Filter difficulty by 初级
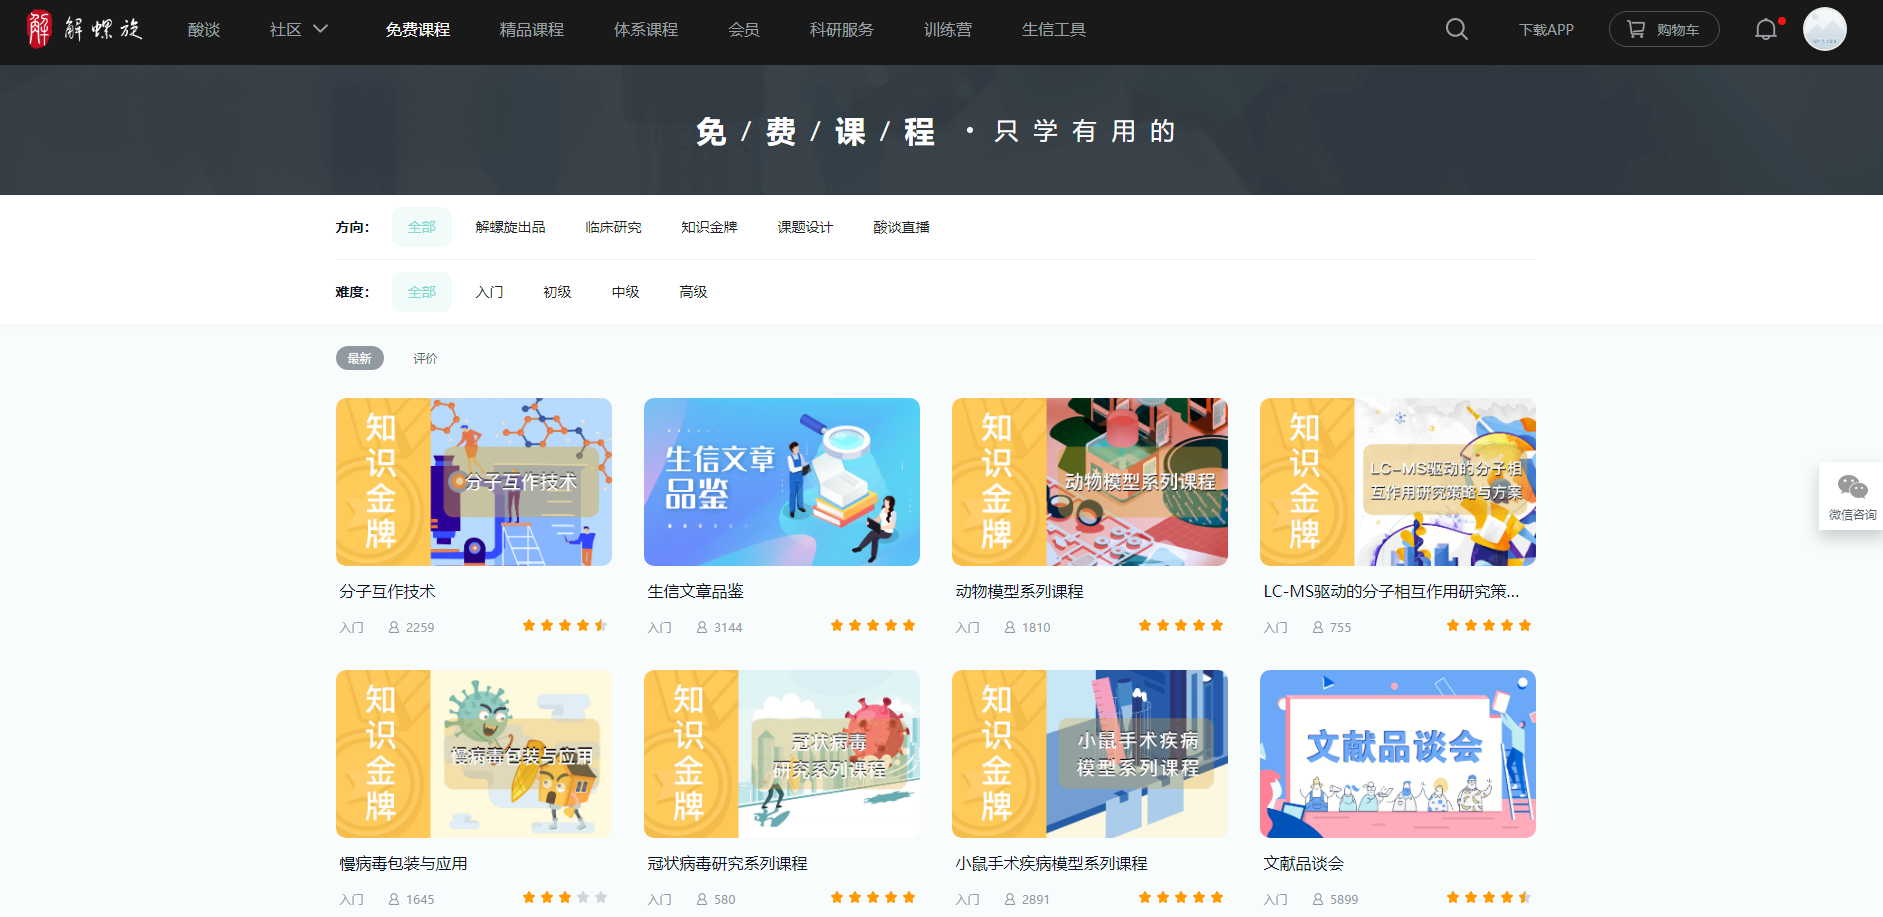This screenshot has width=1883, height=917. click(x=558, y=292)
